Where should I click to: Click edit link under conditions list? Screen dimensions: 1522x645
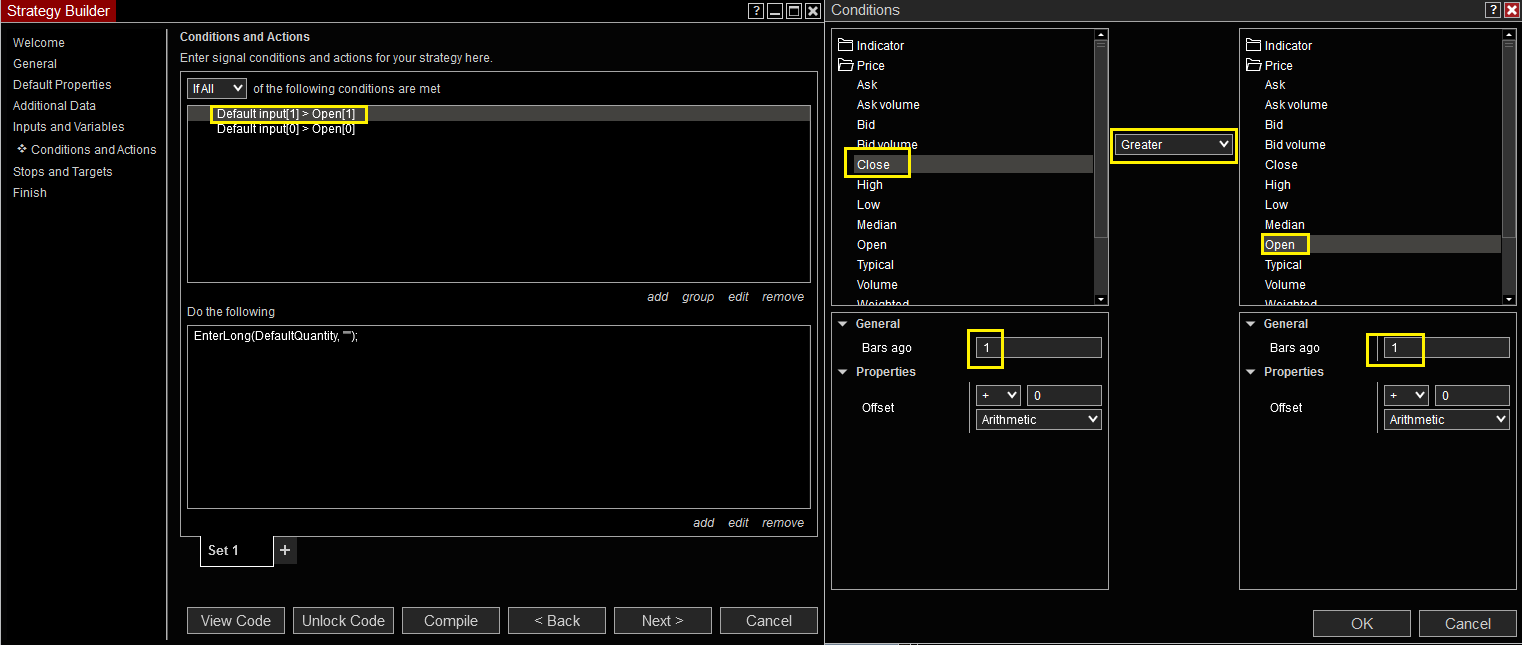coord(739,297)
